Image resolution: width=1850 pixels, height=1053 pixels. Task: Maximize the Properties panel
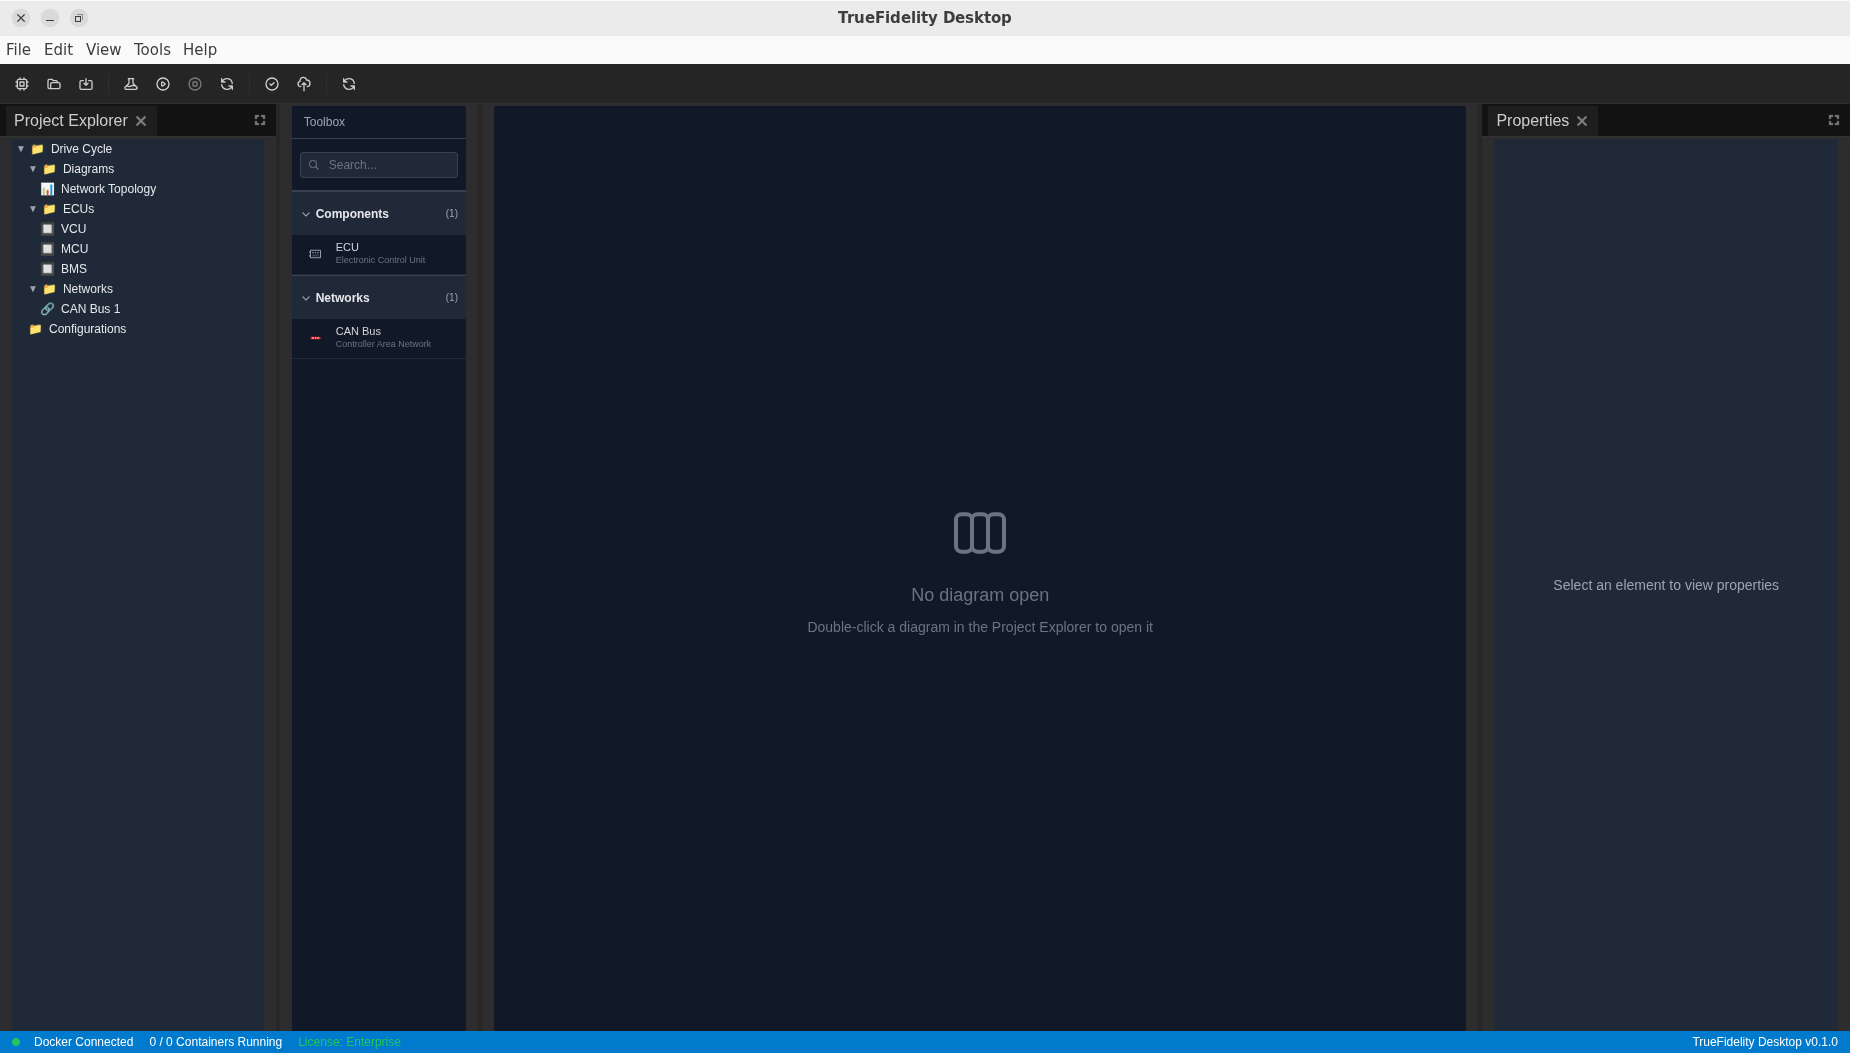[1834, 120]
